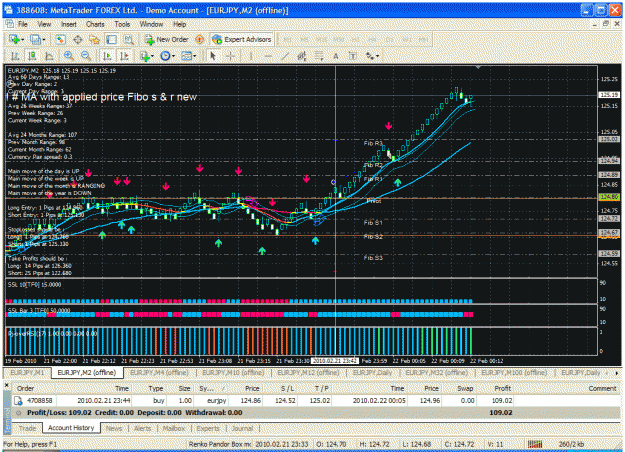
Task: Select the Equidistant Channel tool
Action: [x=302, y=56]
